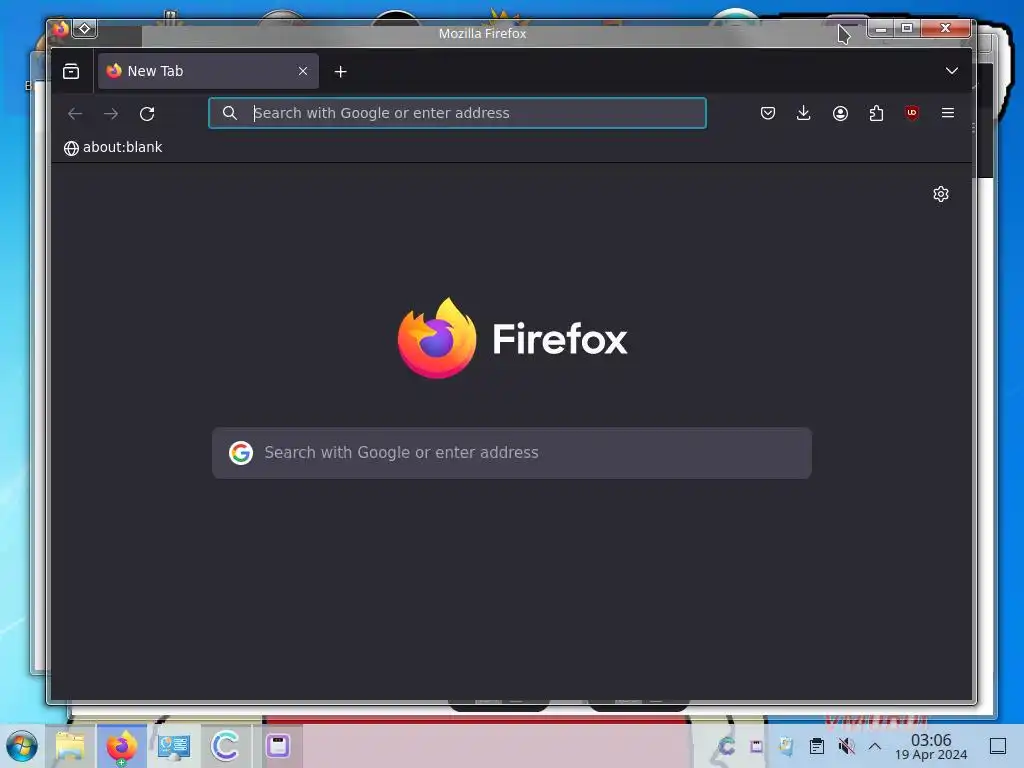This screenshot has height=768, width=1024.
Task: Personalize new tab with gear icon
Action: click(x=940, y=194)
